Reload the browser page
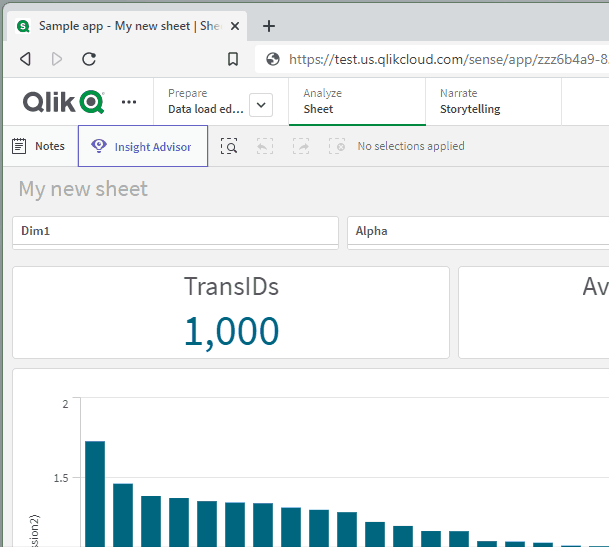The width and height of the screenshot is (609, 547). 89,59
